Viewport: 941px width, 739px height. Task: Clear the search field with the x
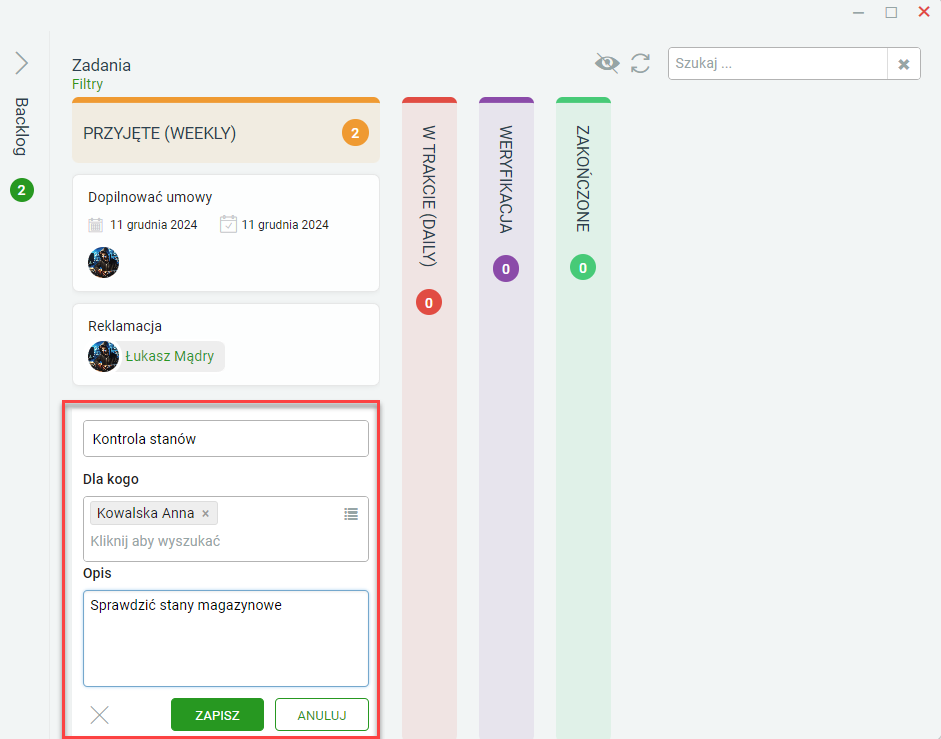[904, 64]
